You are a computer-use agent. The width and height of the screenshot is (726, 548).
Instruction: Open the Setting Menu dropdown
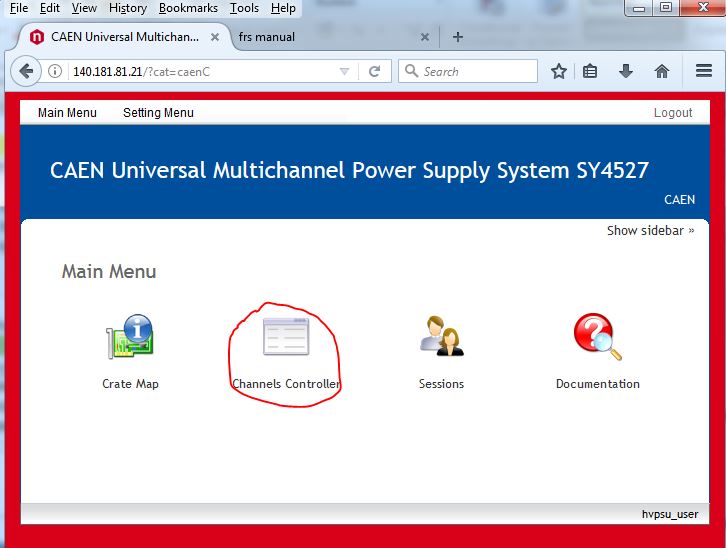pos(158,113)
